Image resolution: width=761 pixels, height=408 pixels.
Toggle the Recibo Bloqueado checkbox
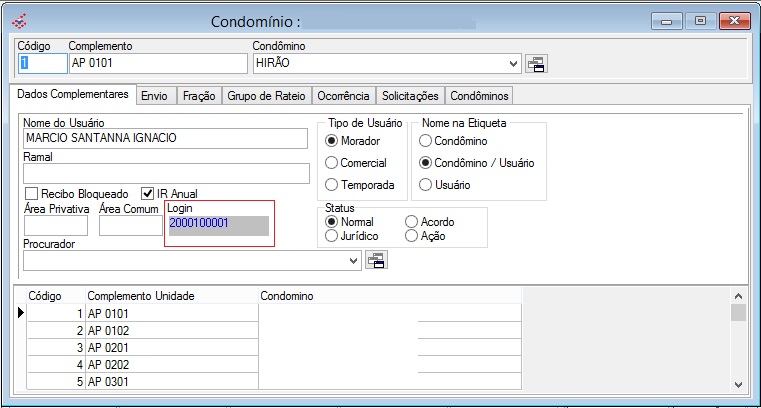32,193
